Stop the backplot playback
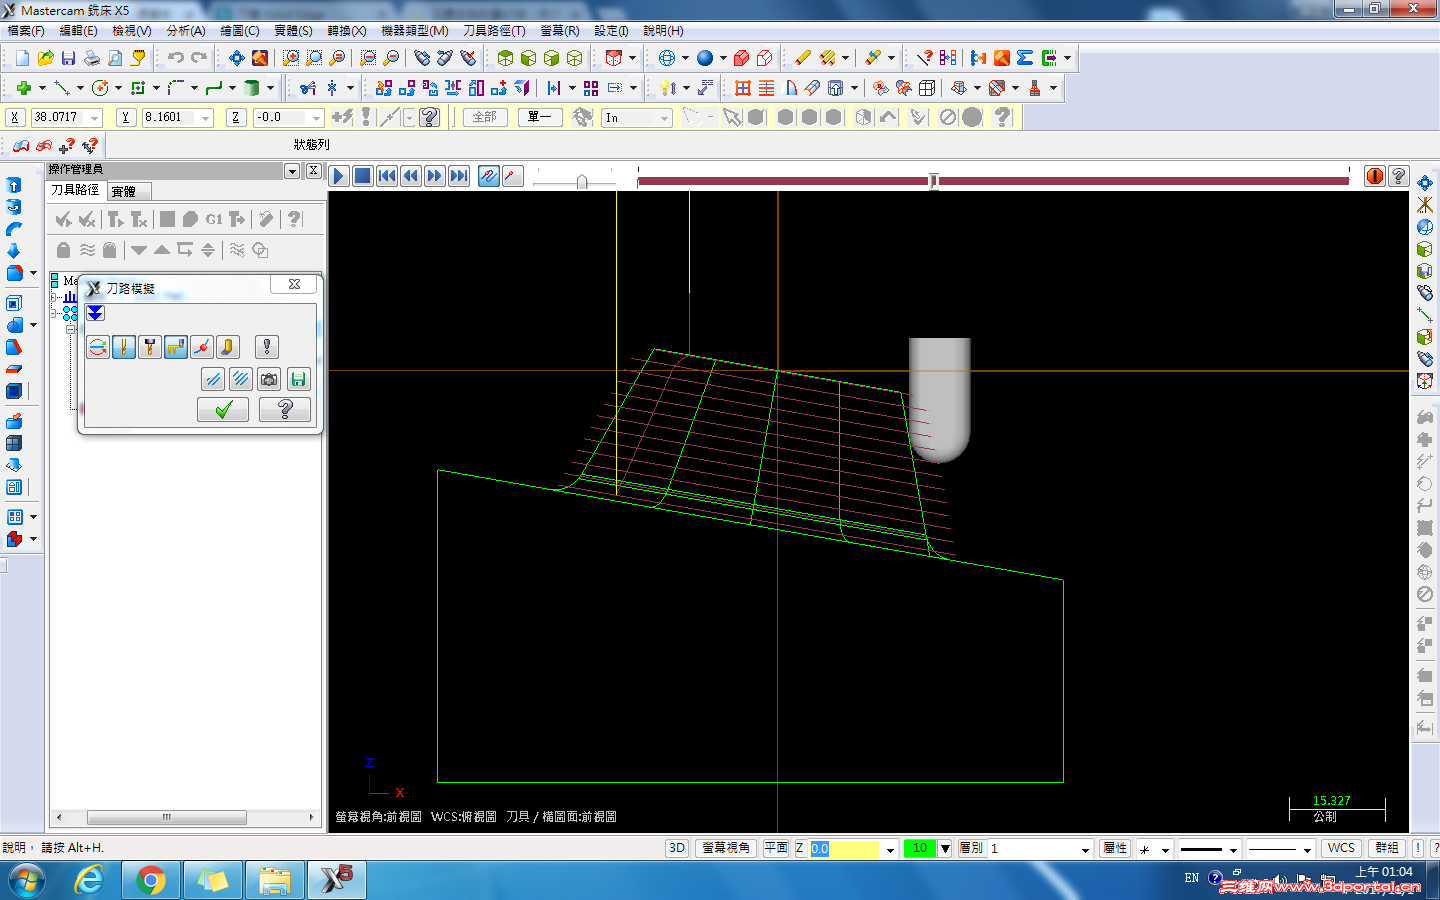Image resolution: width=1440 pixels, height=900 pixels. tap(363, 177)
